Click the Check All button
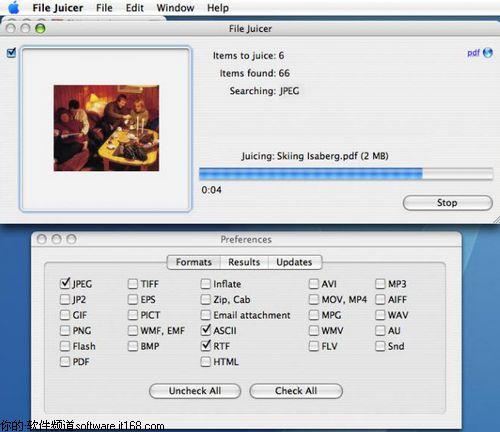Viewport: 500px width, 432px height. 296,391
